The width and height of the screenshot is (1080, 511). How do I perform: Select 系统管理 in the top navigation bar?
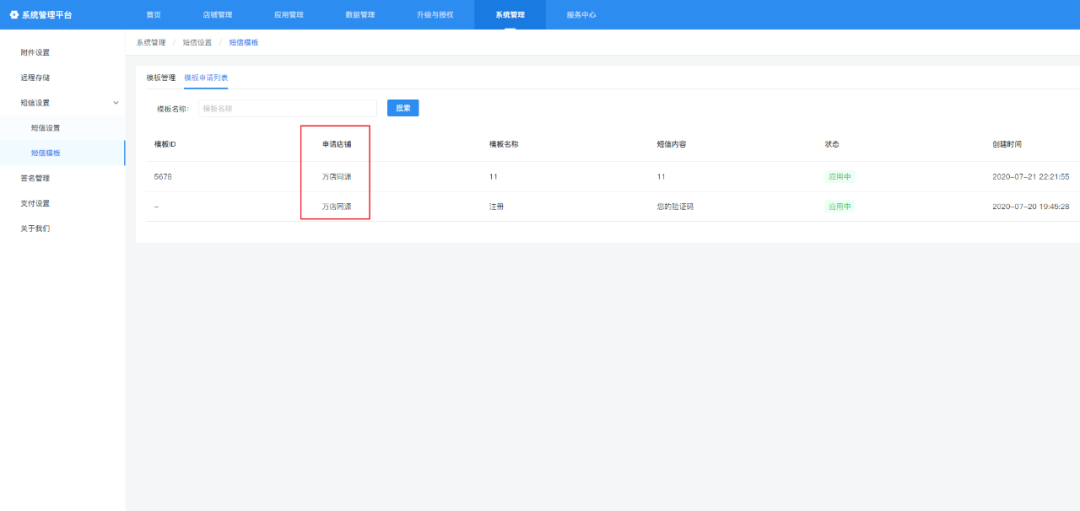(x=510, y=14)
